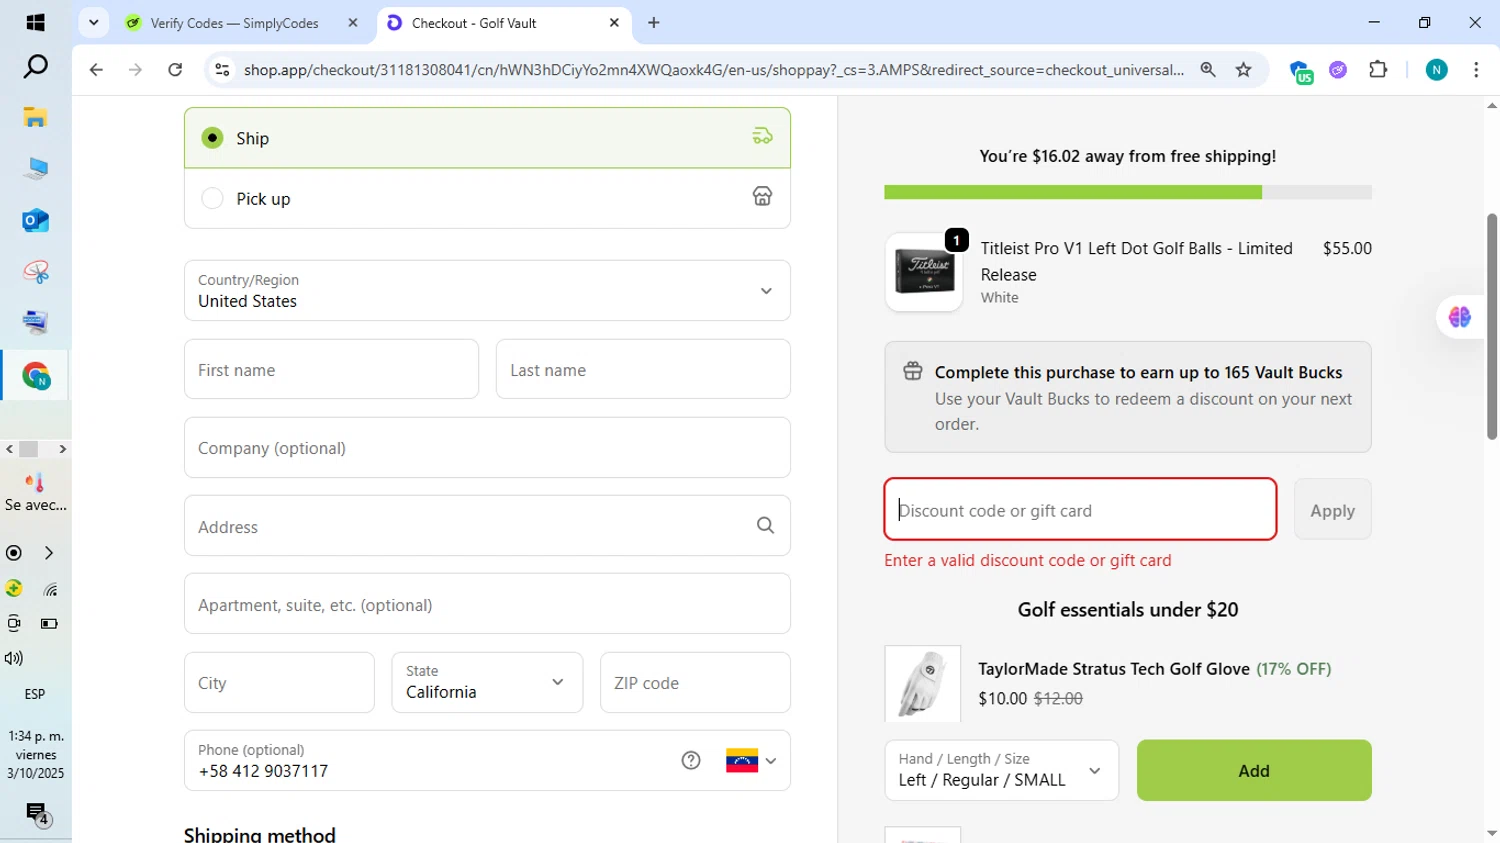Click the ZIP code field

point(695,683)
